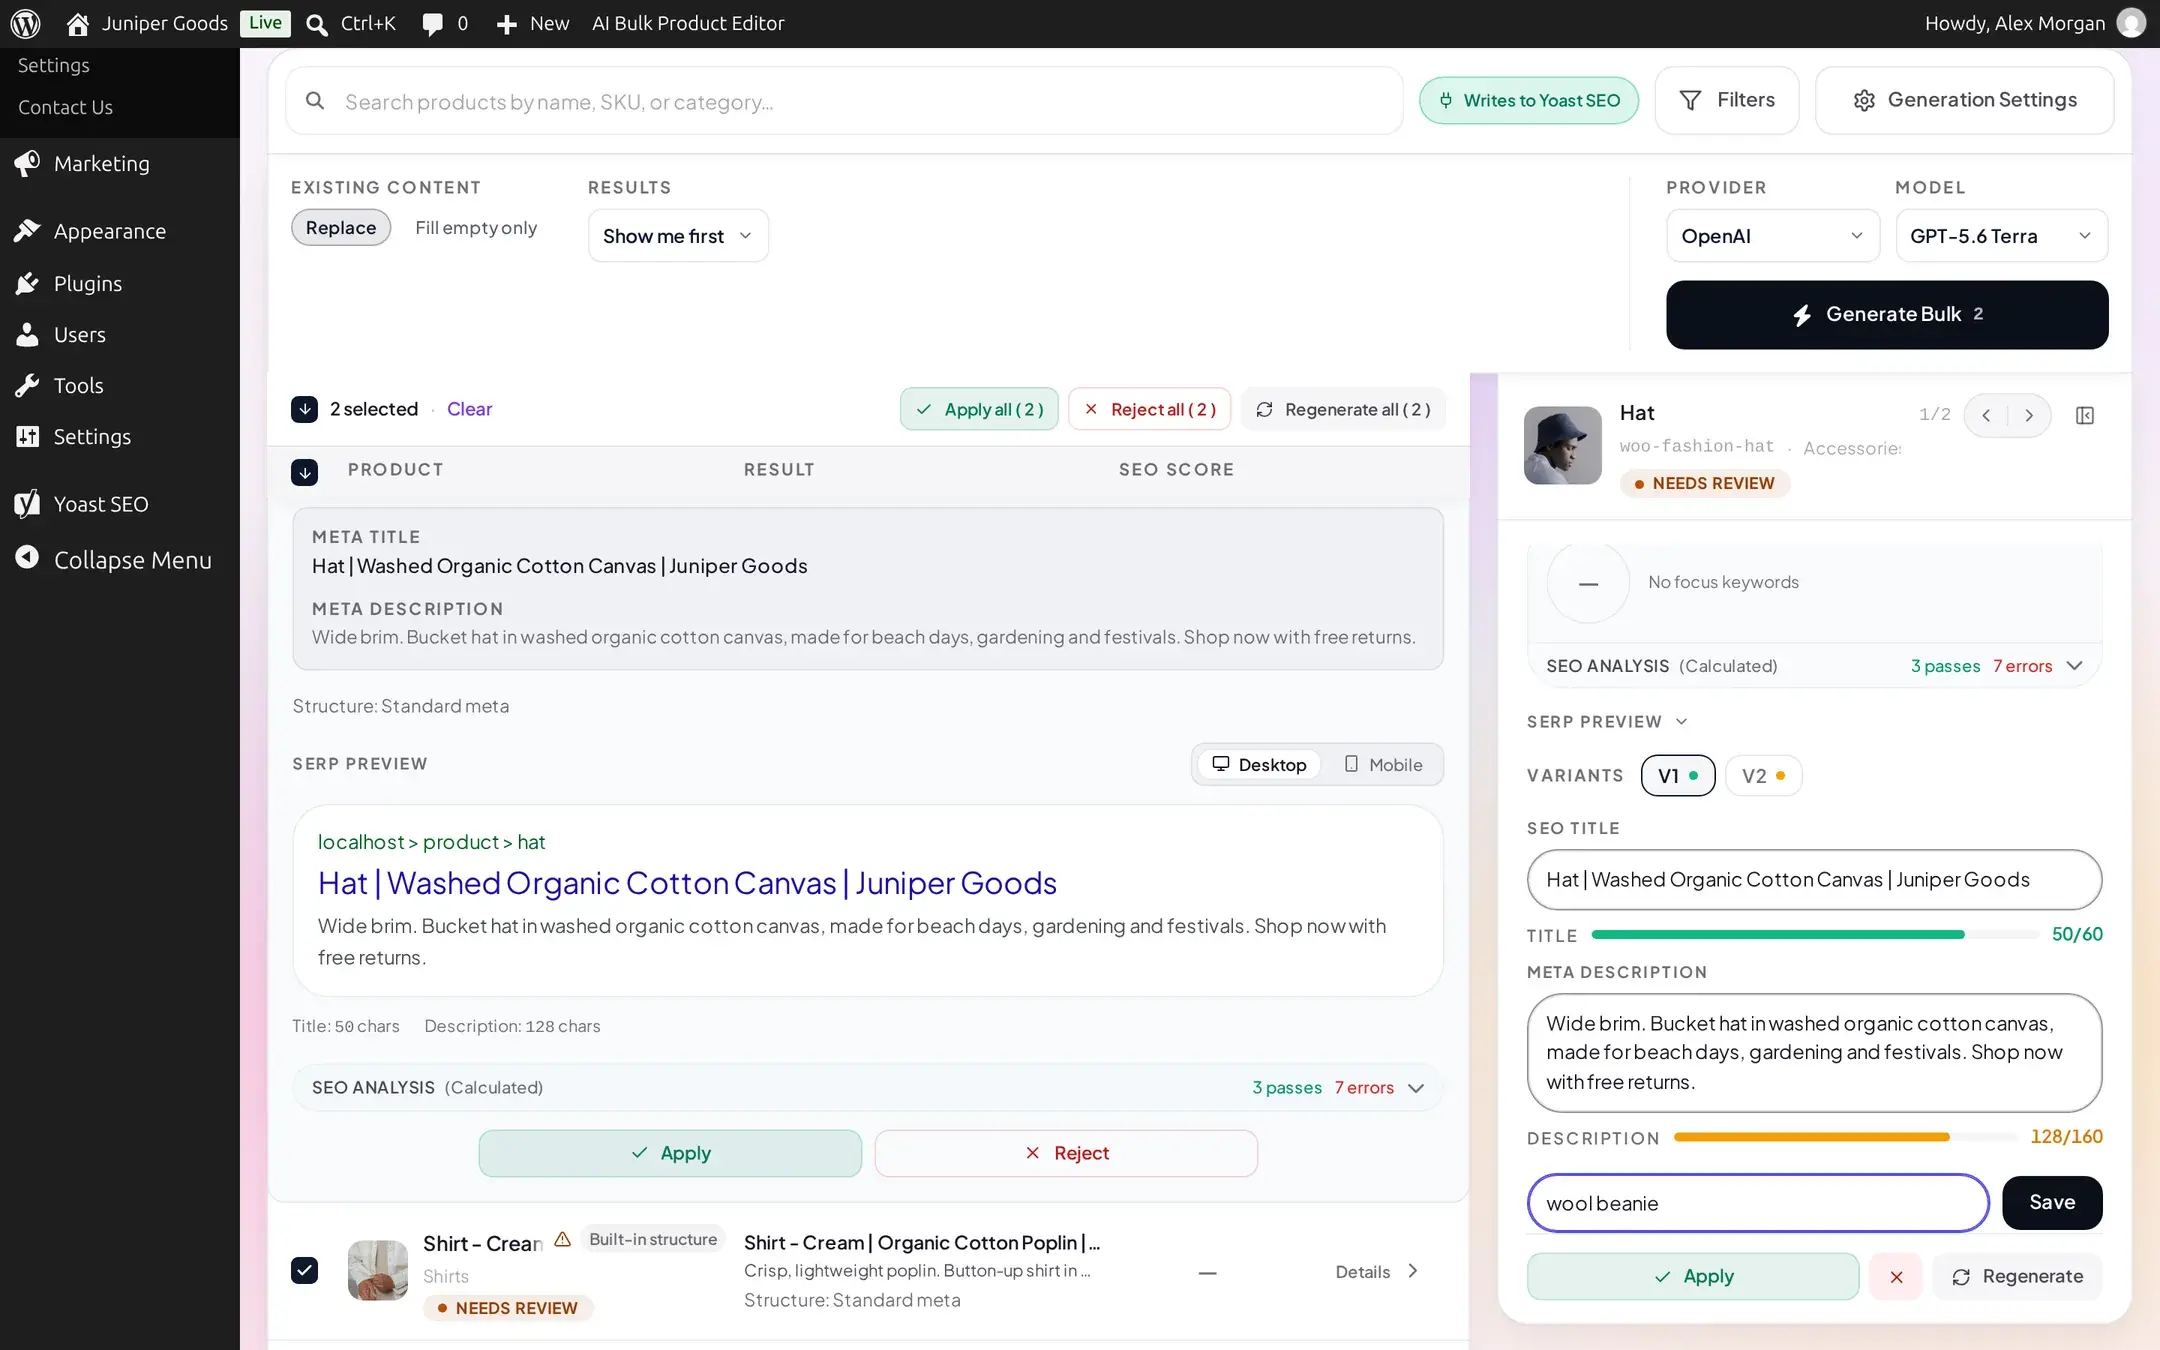Open Plugins menu in sidebar
Image resolution: width=2160 pixels, height=1350 pixels.
point(120,283)
